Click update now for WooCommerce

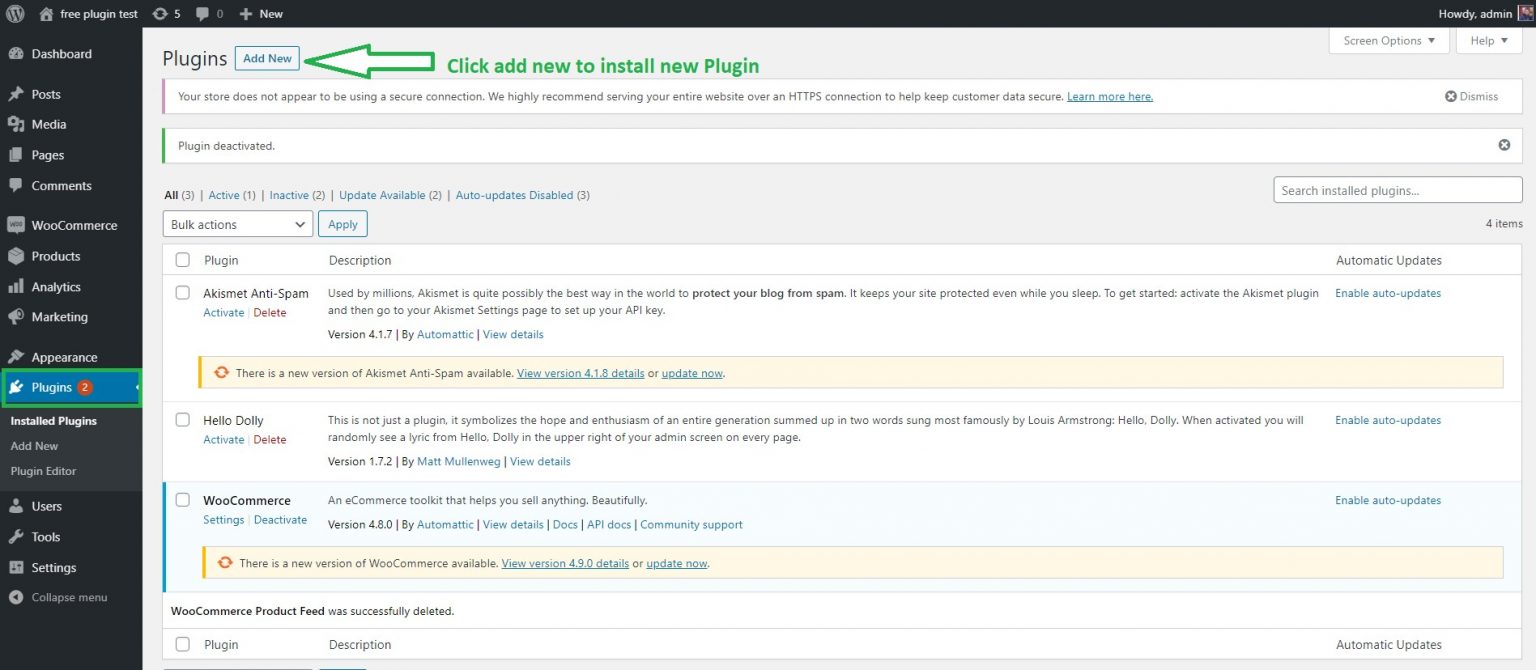click(x=676, y=563)
